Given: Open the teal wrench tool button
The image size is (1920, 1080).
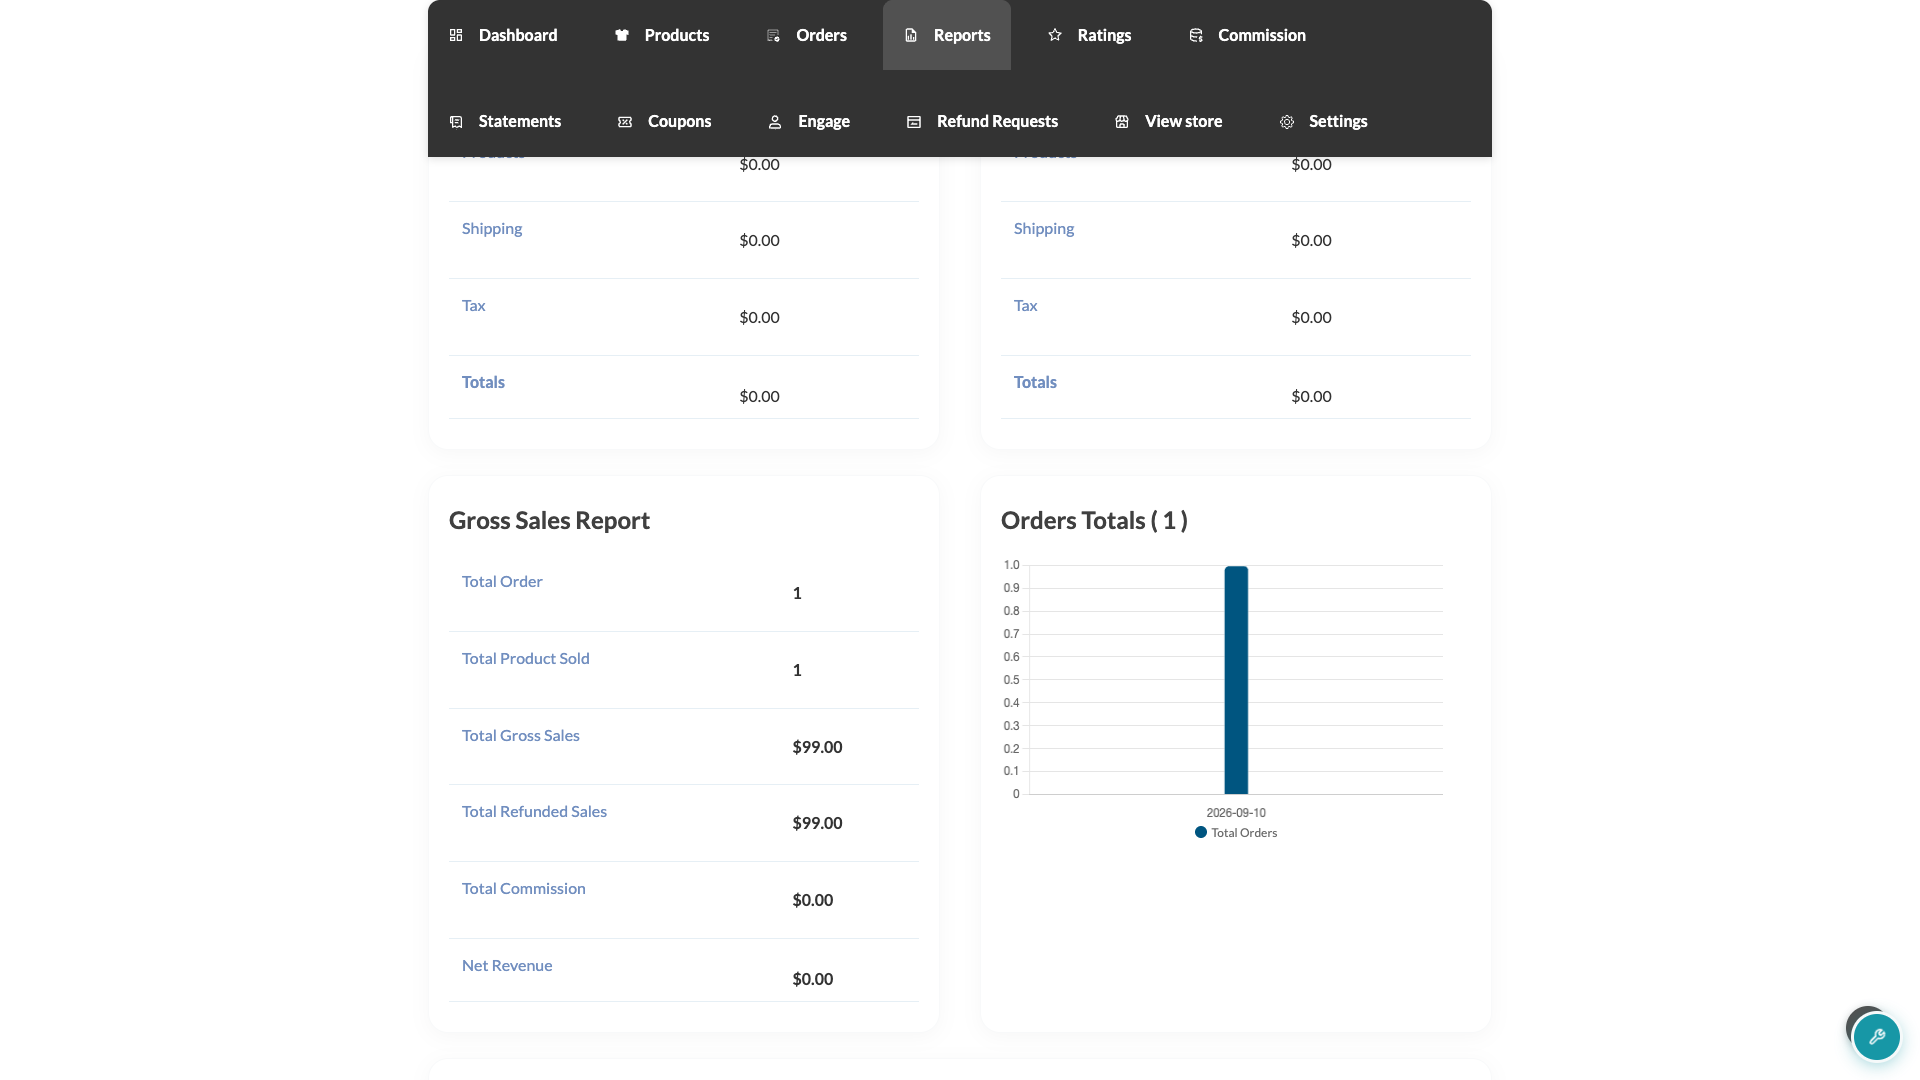Looking at the screenshot, I should (1876, 1037).
